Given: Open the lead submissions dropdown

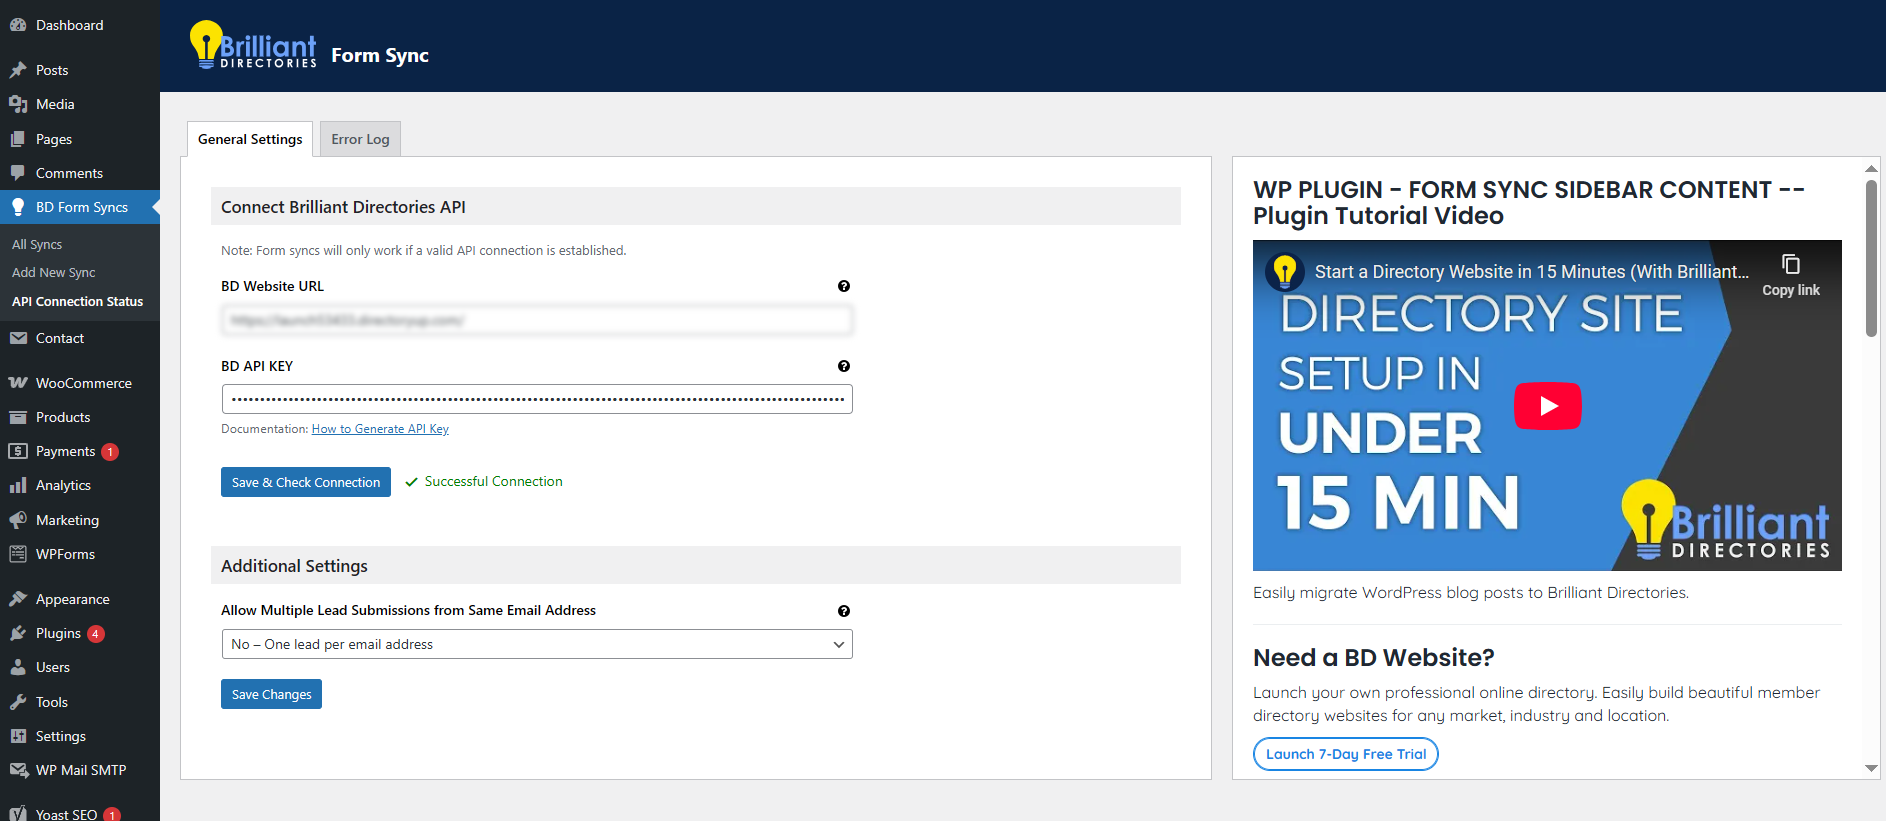Looking at the screenshot, I should (x=537, y=644).
